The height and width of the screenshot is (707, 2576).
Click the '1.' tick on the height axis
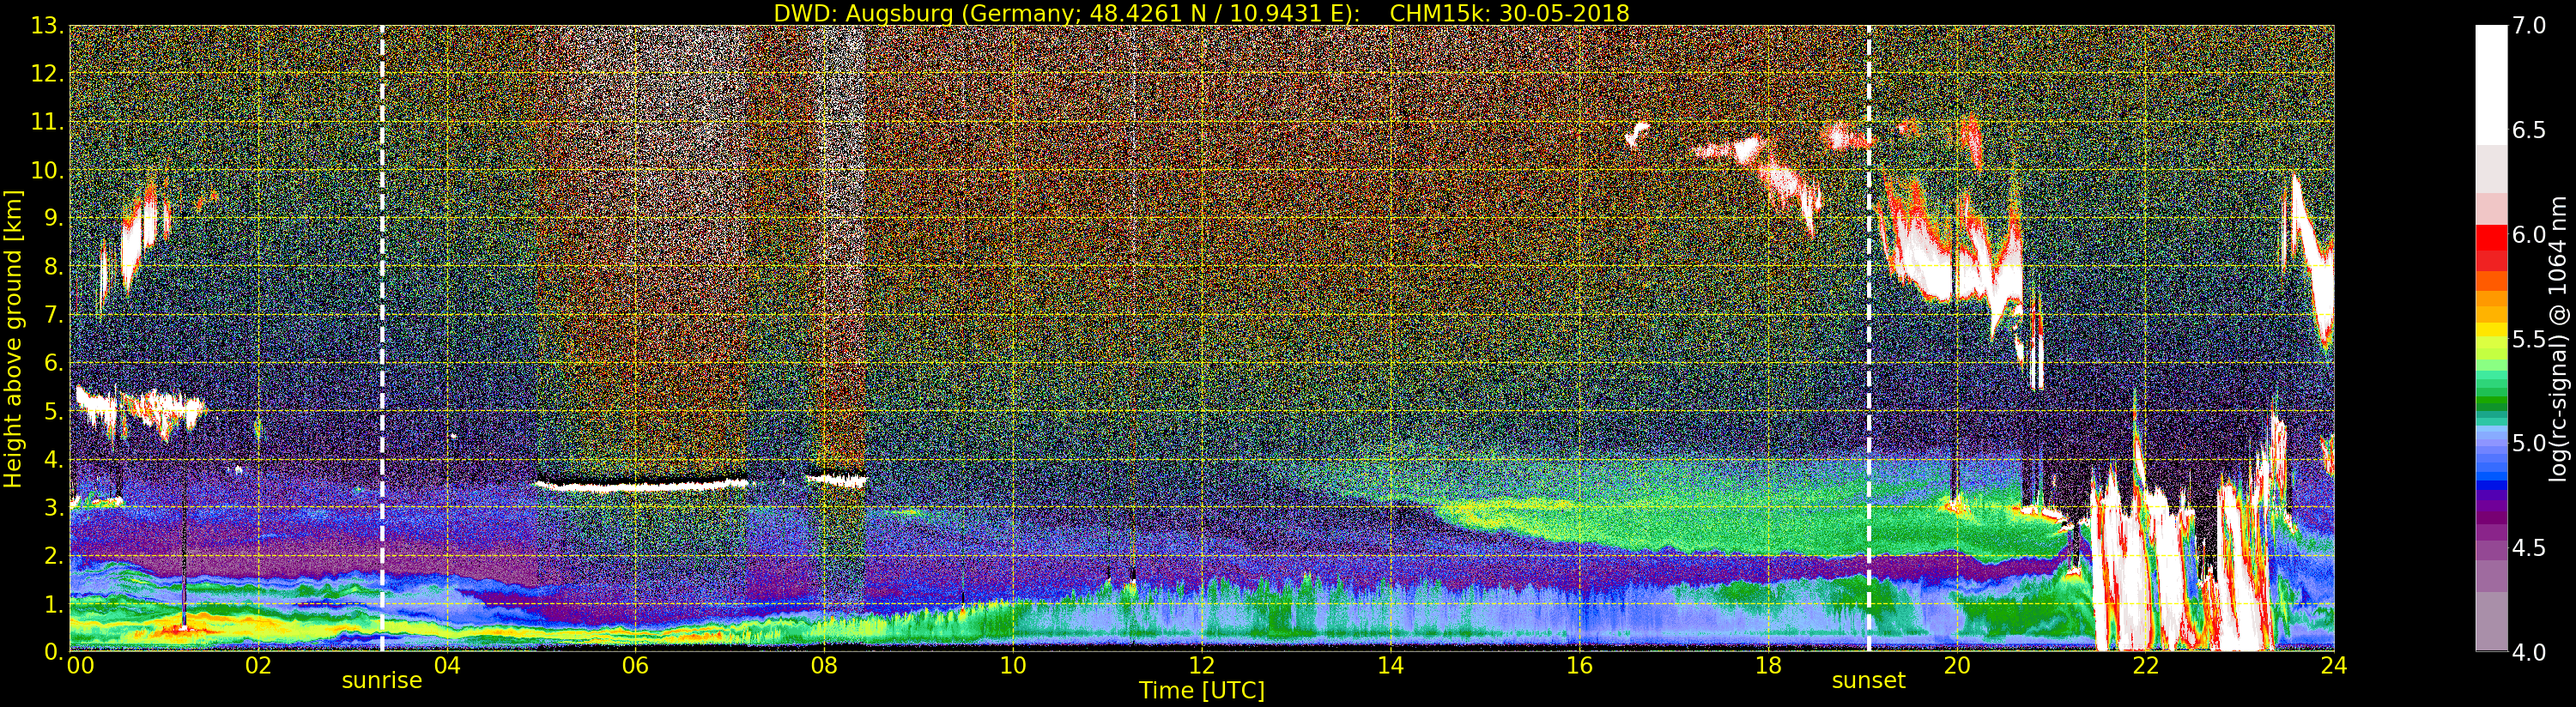point(53,604)
